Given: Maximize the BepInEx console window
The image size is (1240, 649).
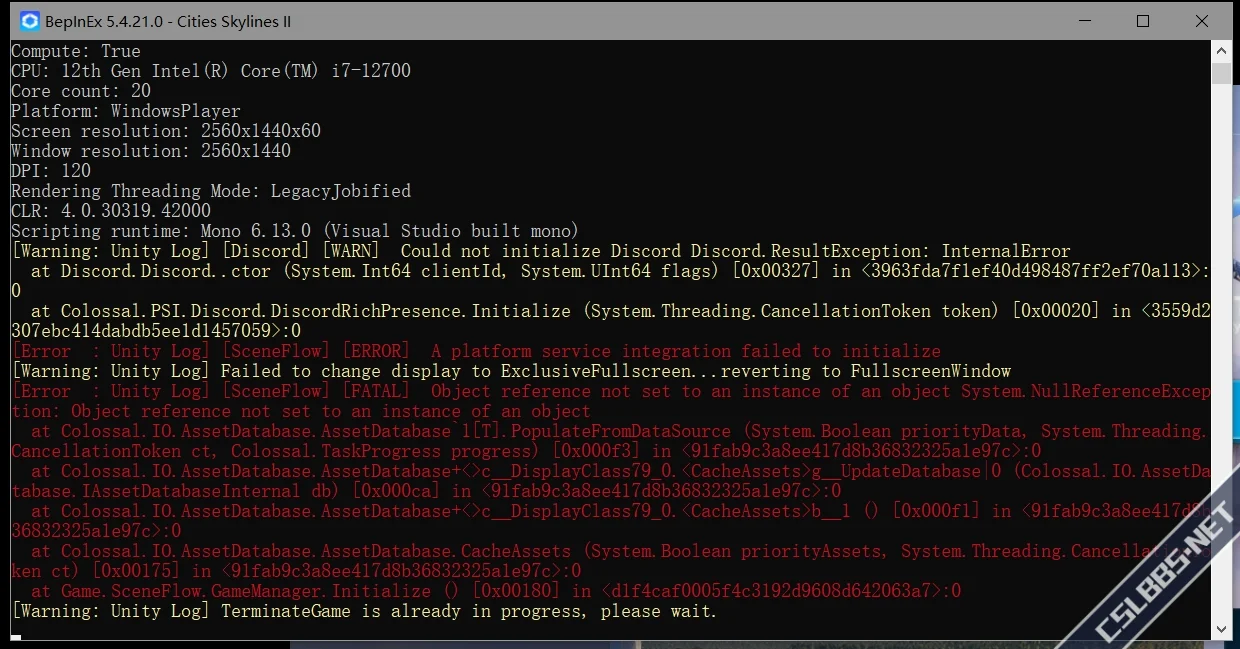Looking at the screenshot, I should click(1143, 21).
